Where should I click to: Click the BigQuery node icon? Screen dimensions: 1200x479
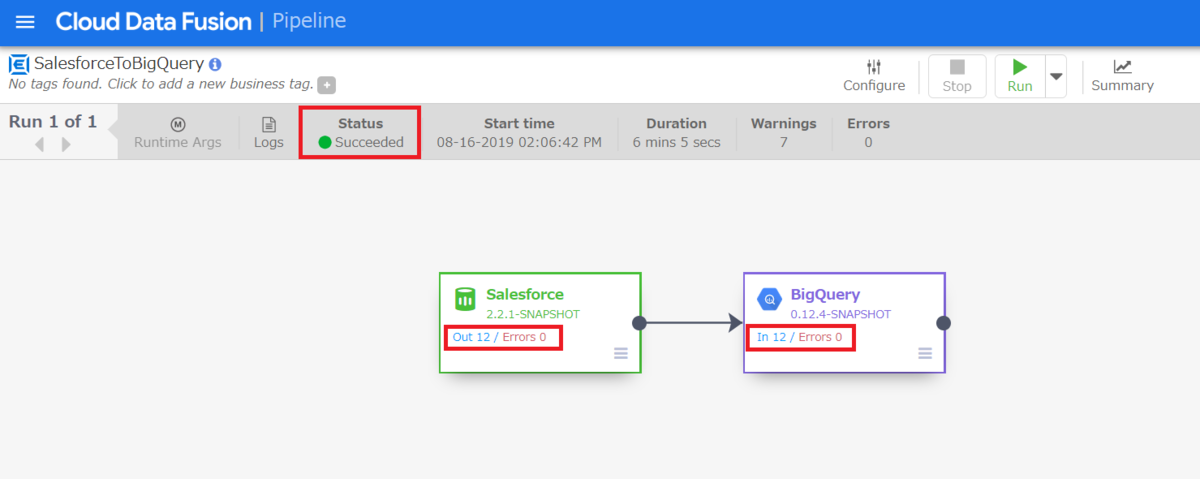tap(768, 298)
